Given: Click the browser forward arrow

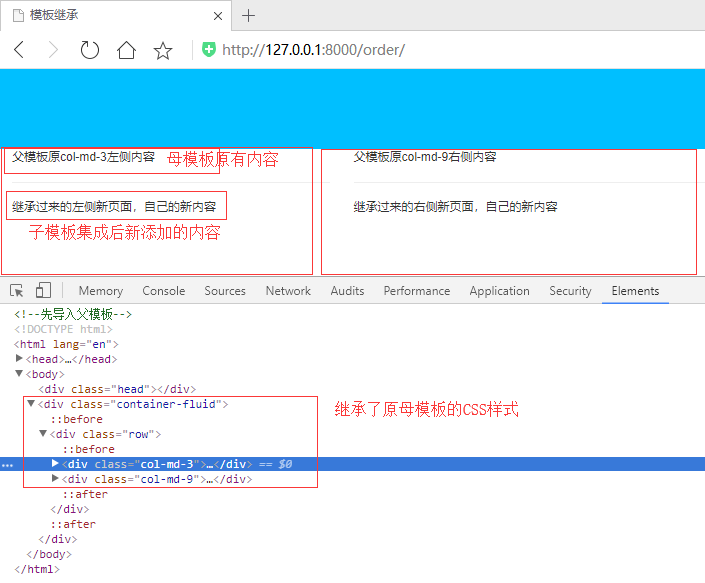Looking at the screenshot, I should (x=54, y=50).
